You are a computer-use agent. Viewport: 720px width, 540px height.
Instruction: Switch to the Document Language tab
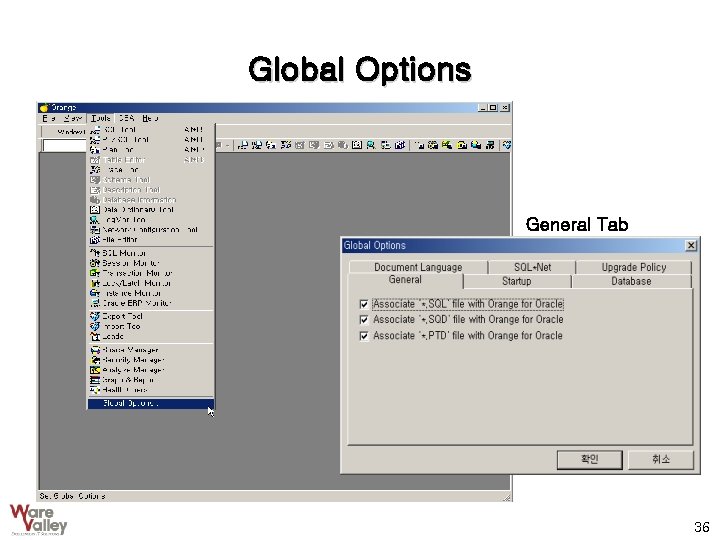click(x=418, y=267)
